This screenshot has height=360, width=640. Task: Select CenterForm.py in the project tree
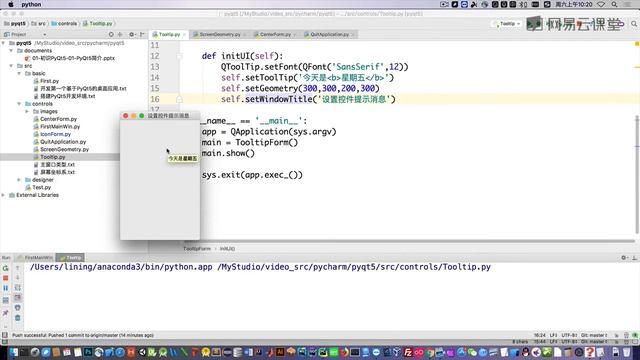(x=58, y=119)
